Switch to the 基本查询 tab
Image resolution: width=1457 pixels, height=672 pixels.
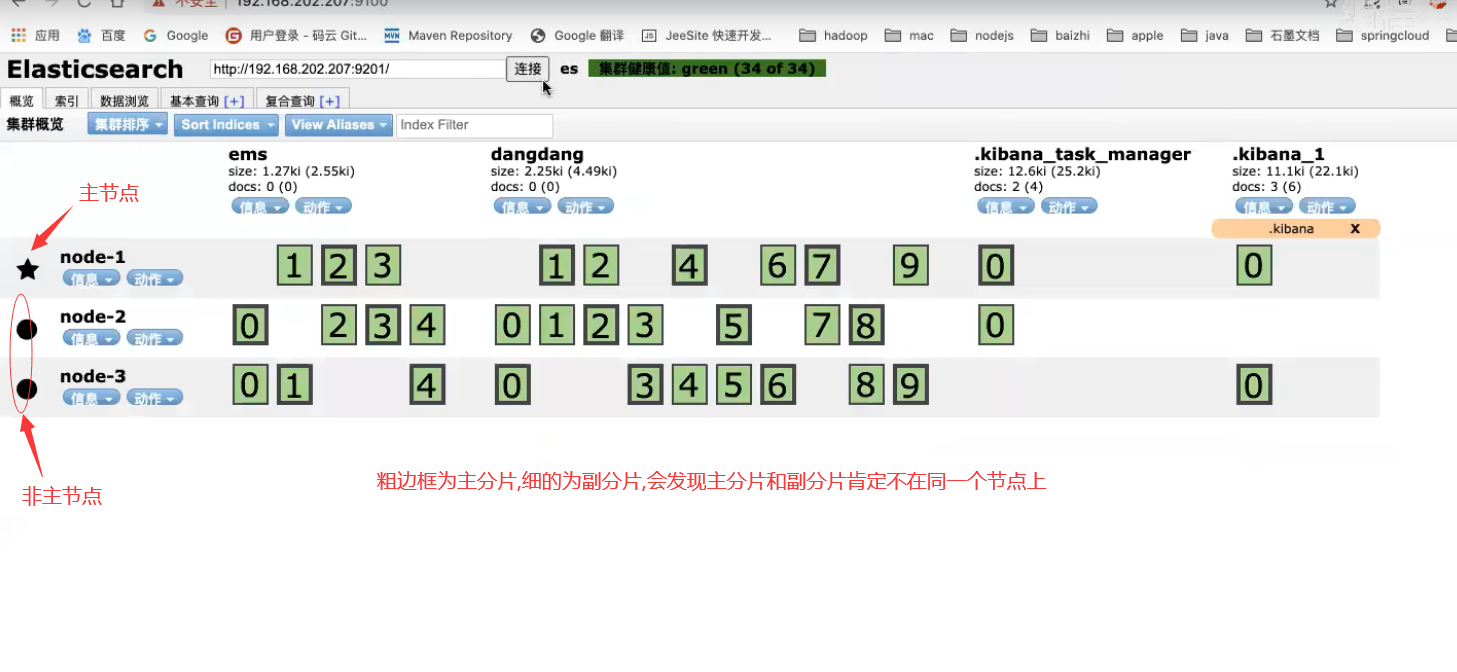206,101
